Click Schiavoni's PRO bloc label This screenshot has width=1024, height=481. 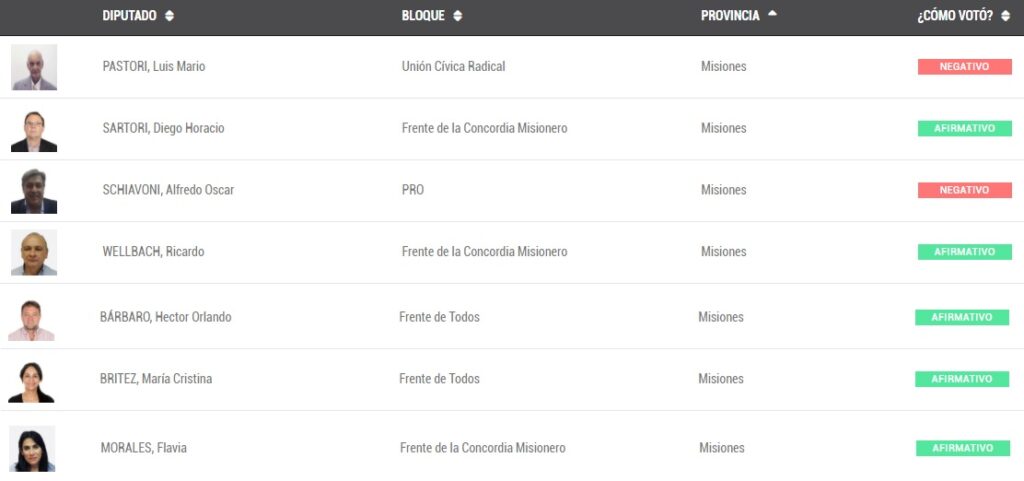413,191
